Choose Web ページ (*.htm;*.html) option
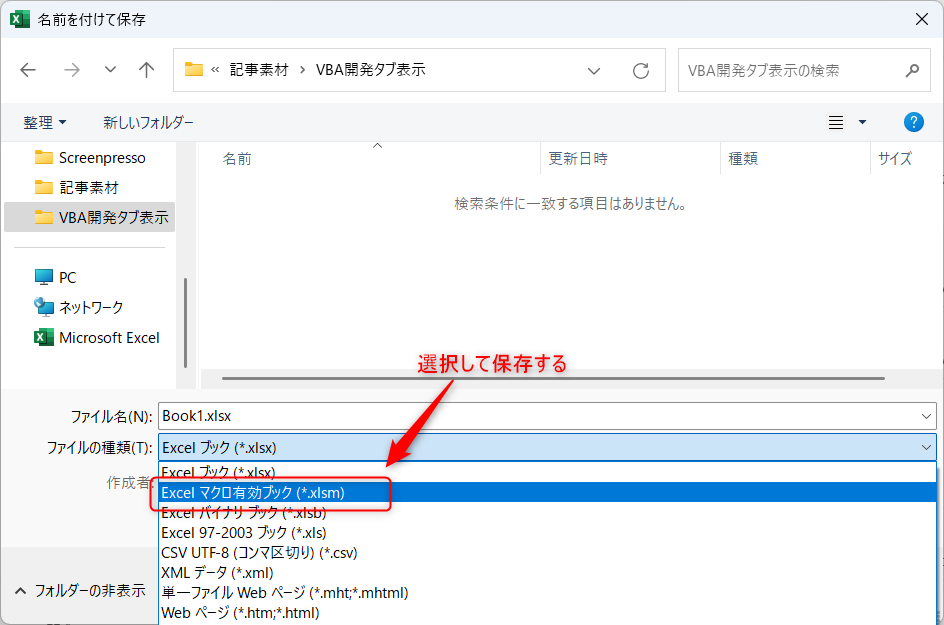 point(547,613)
